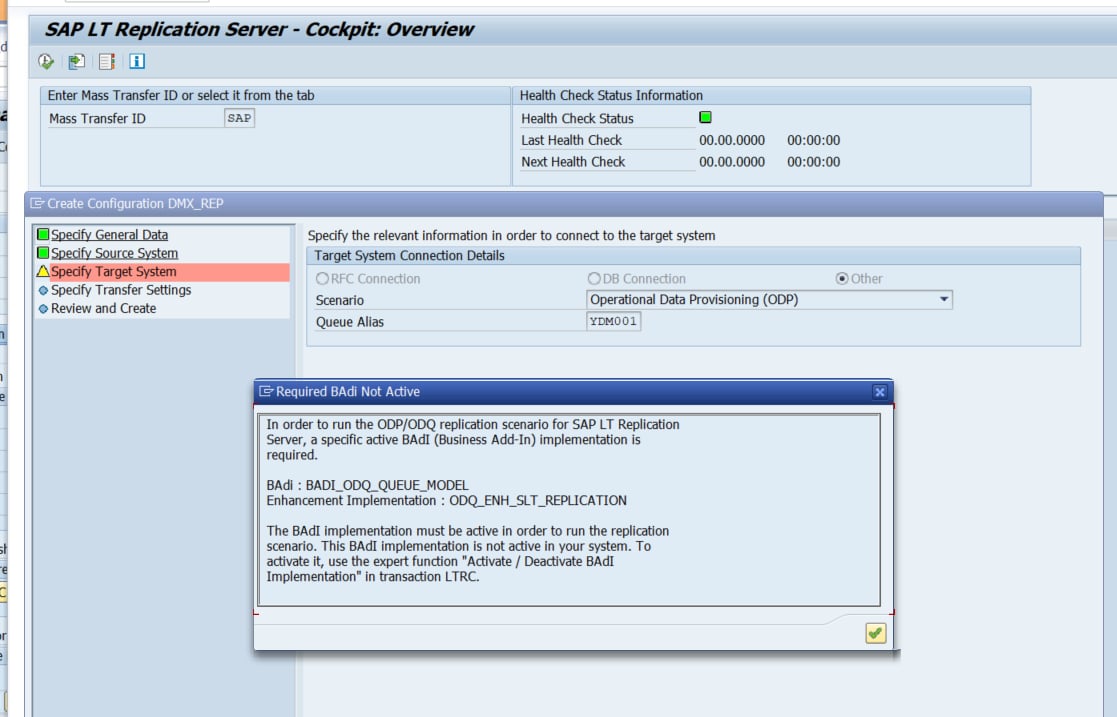Click blue diamond beside Review and Create

pyautogui.click(x=43, y=309)
